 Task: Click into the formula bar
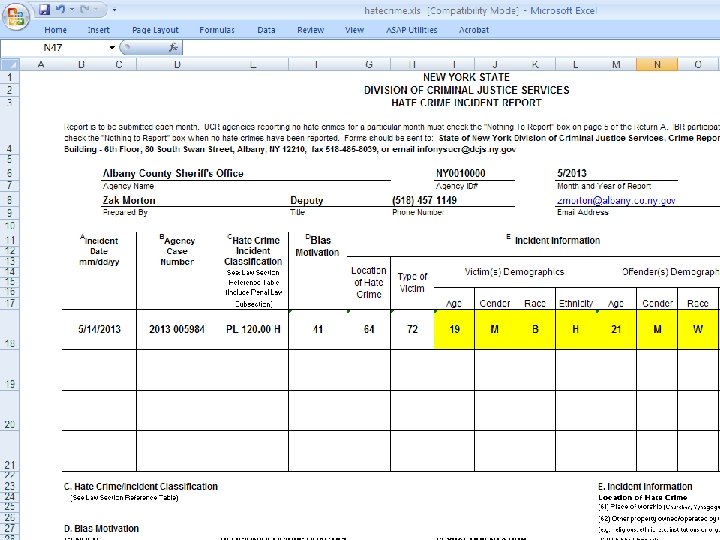(450, 47)
